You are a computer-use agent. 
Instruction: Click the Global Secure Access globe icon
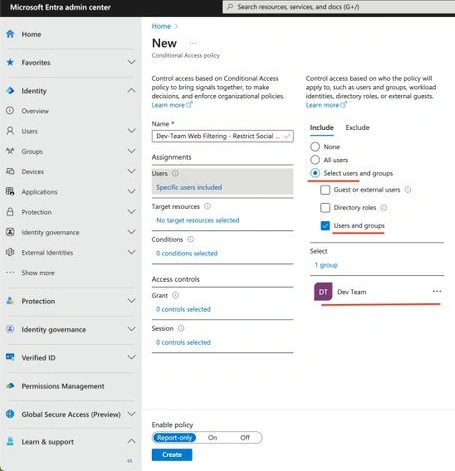point(10,414)
